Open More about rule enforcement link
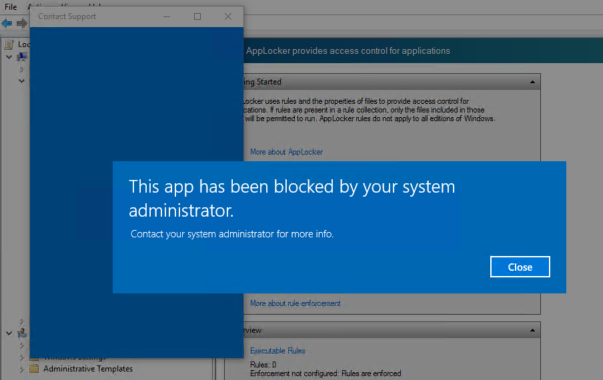Image resolution: width=603 pixels, height=380 pixels. [x=295, y=303]
